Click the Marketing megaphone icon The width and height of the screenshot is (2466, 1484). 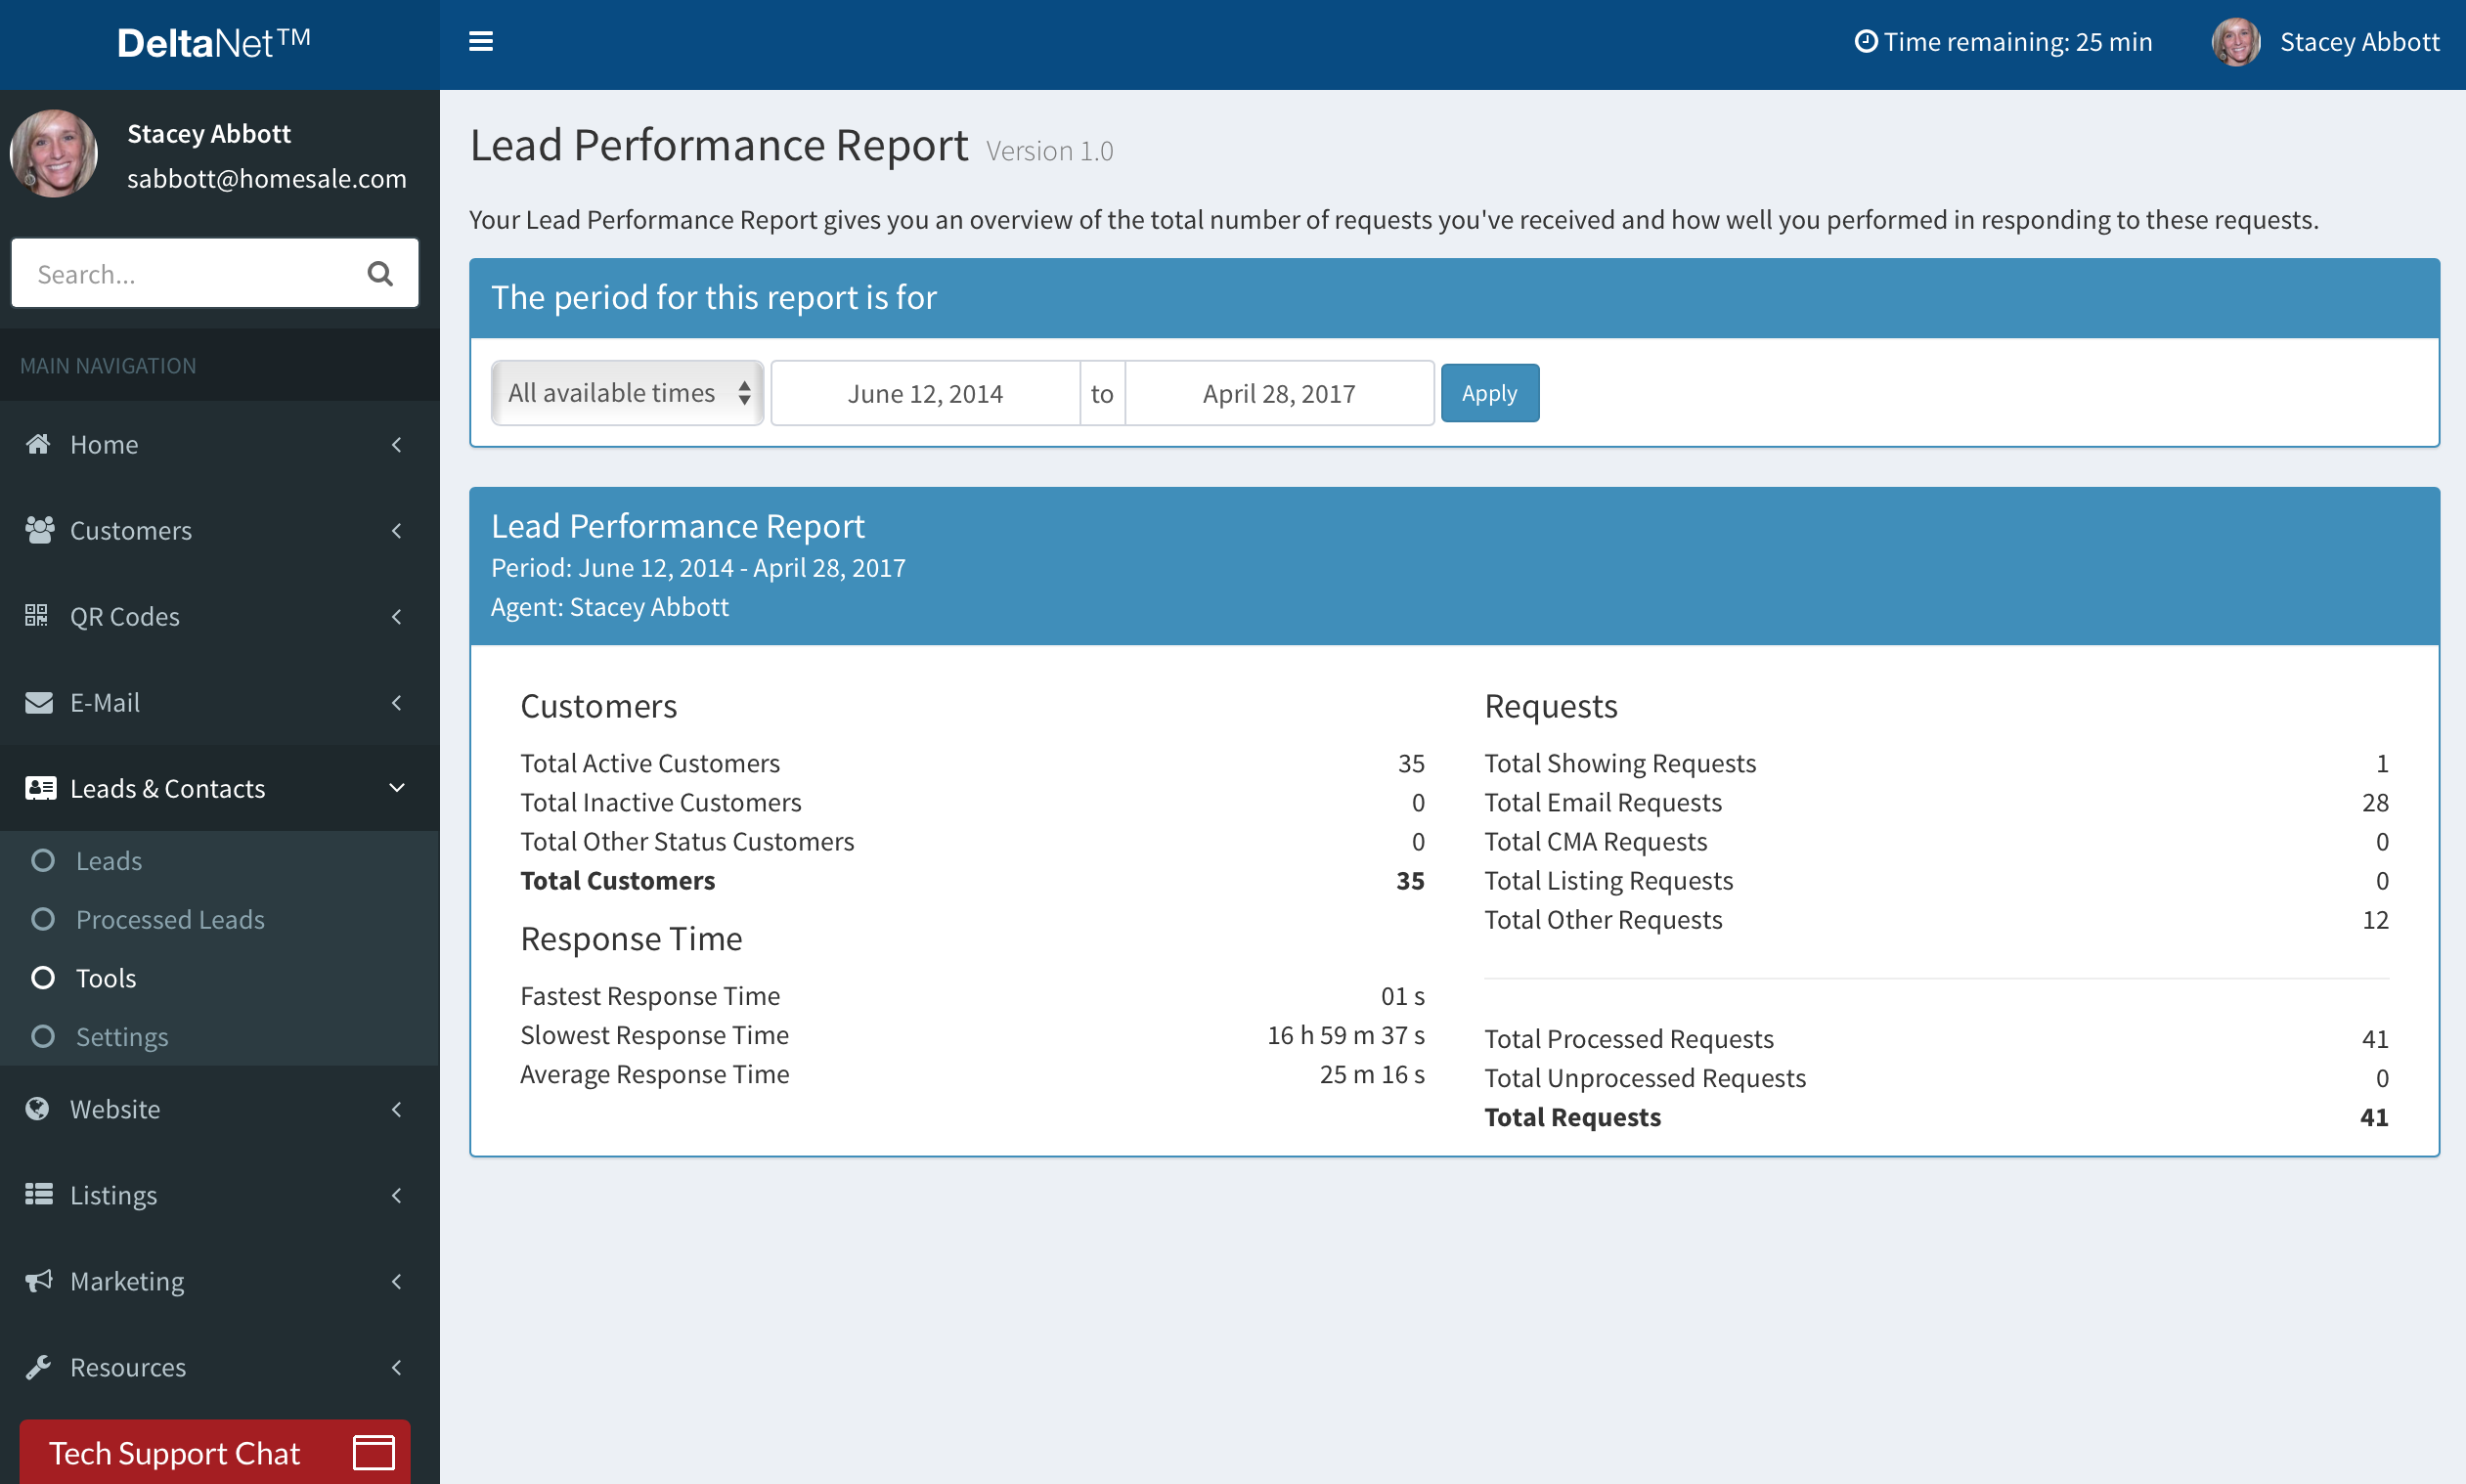coord(38,1281)
